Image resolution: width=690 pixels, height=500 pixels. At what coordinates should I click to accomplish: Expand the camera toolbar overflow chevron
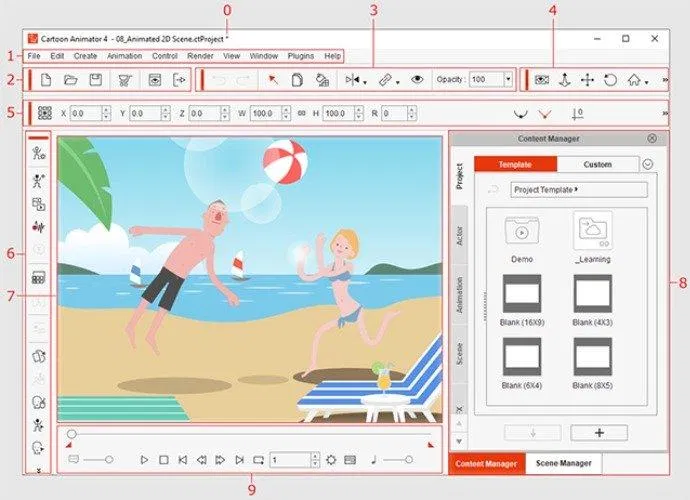pos(665,80)
